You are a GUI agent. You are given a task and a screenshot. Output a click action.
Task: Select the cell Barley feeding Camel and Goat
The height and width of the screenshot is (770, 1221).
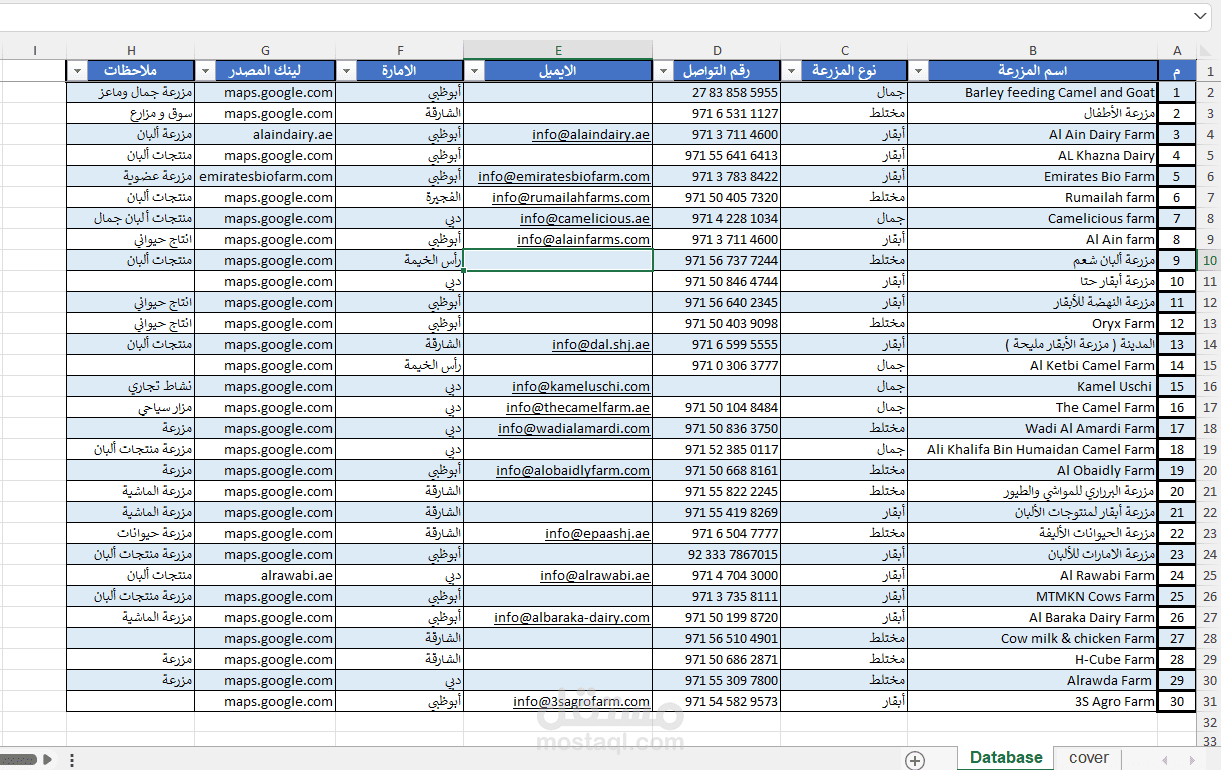[1033, 92]
